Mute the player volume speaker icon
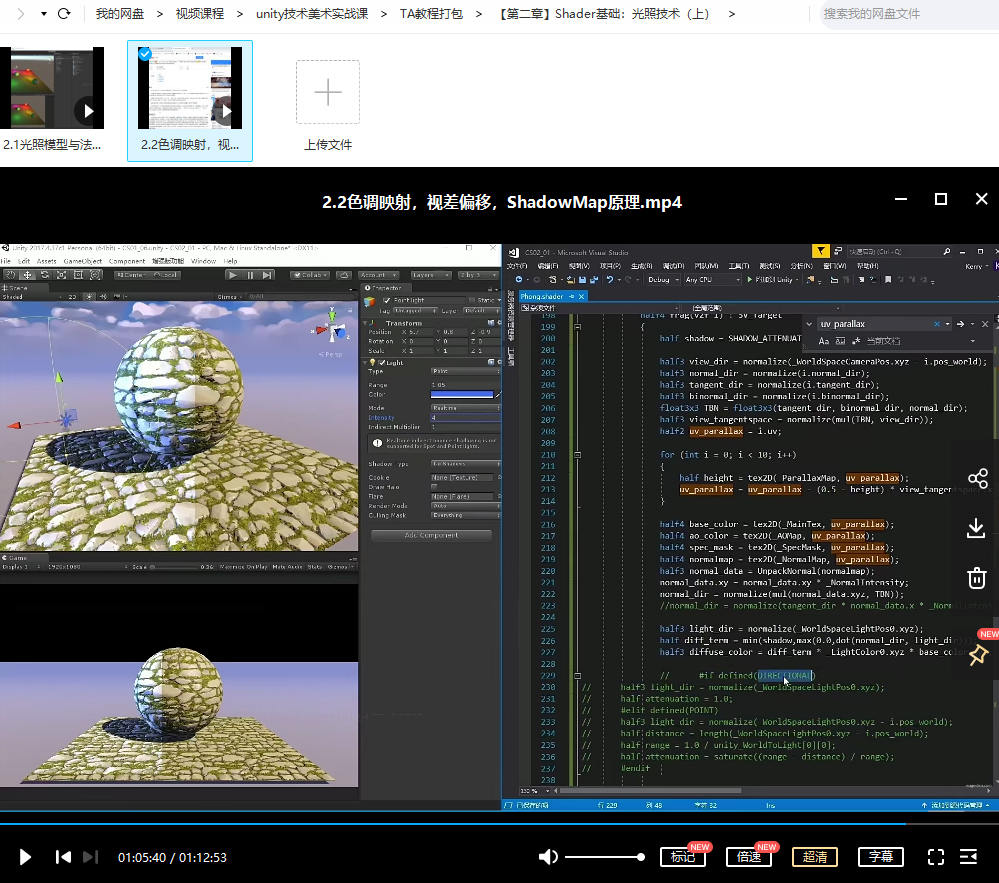This screenshot has width=999, height=883. coord(548,857)
